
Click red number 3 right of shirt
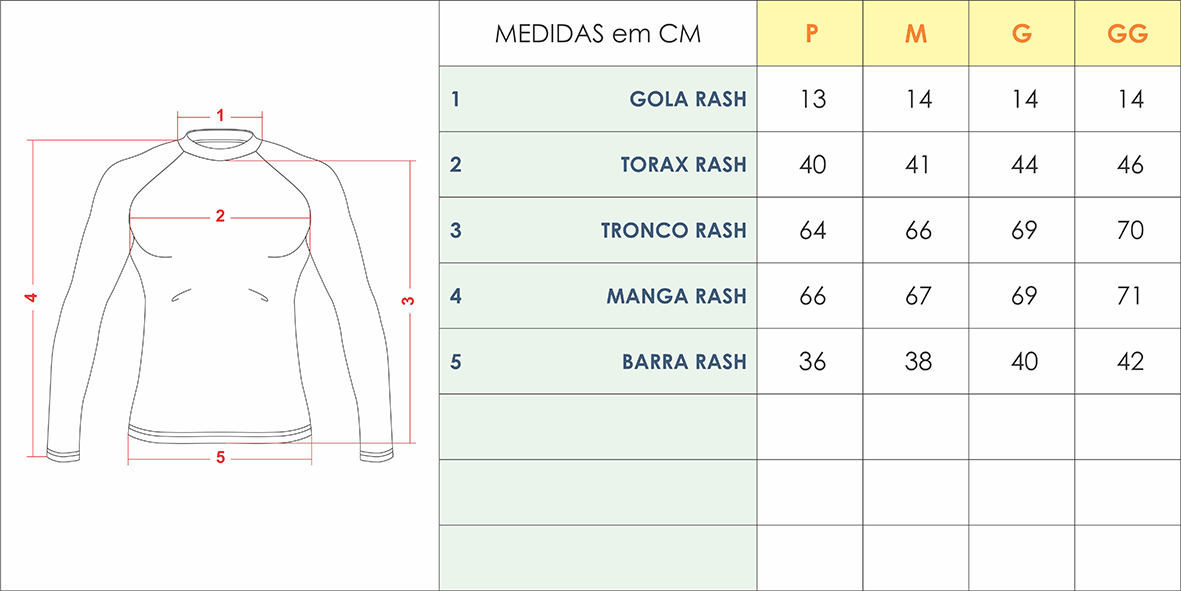click(x=408, y=301)
